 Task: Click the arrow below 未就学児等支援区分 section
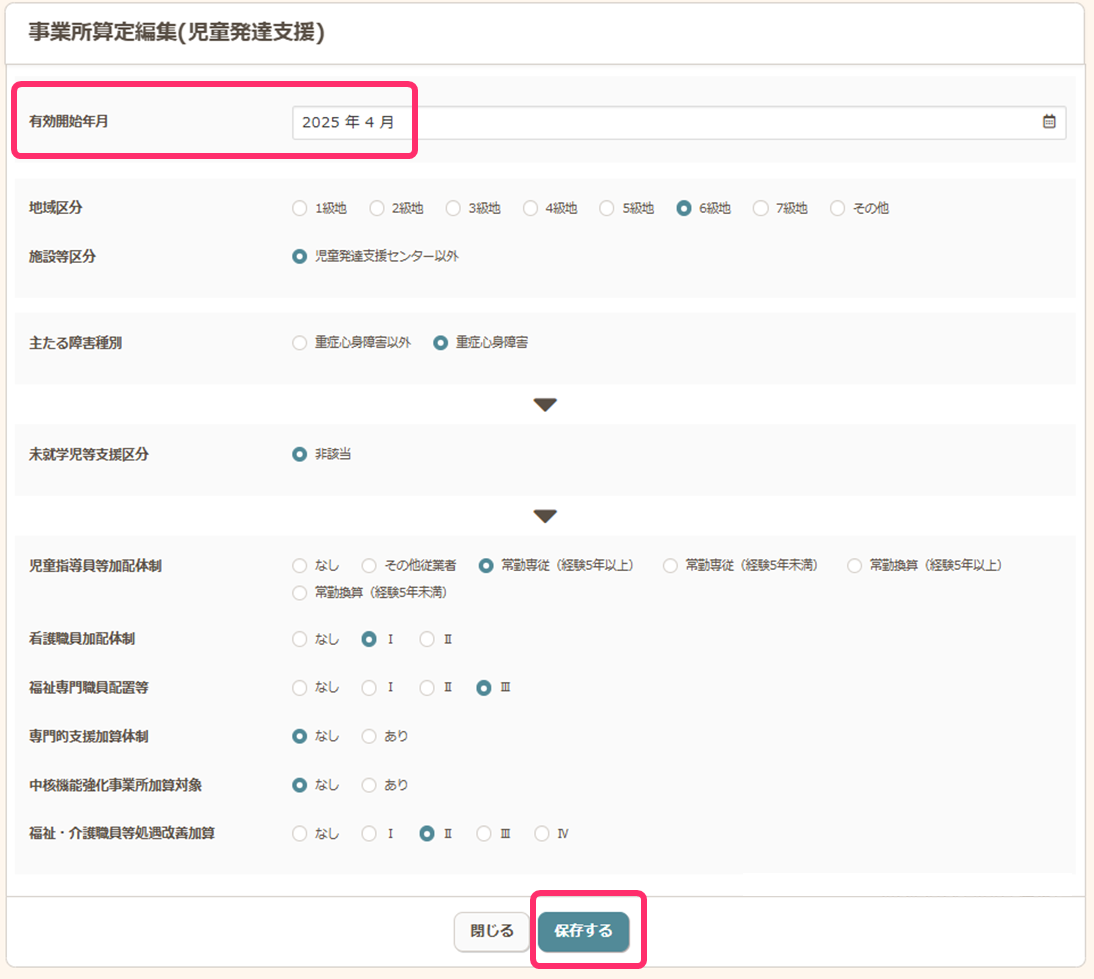point(545,517)
